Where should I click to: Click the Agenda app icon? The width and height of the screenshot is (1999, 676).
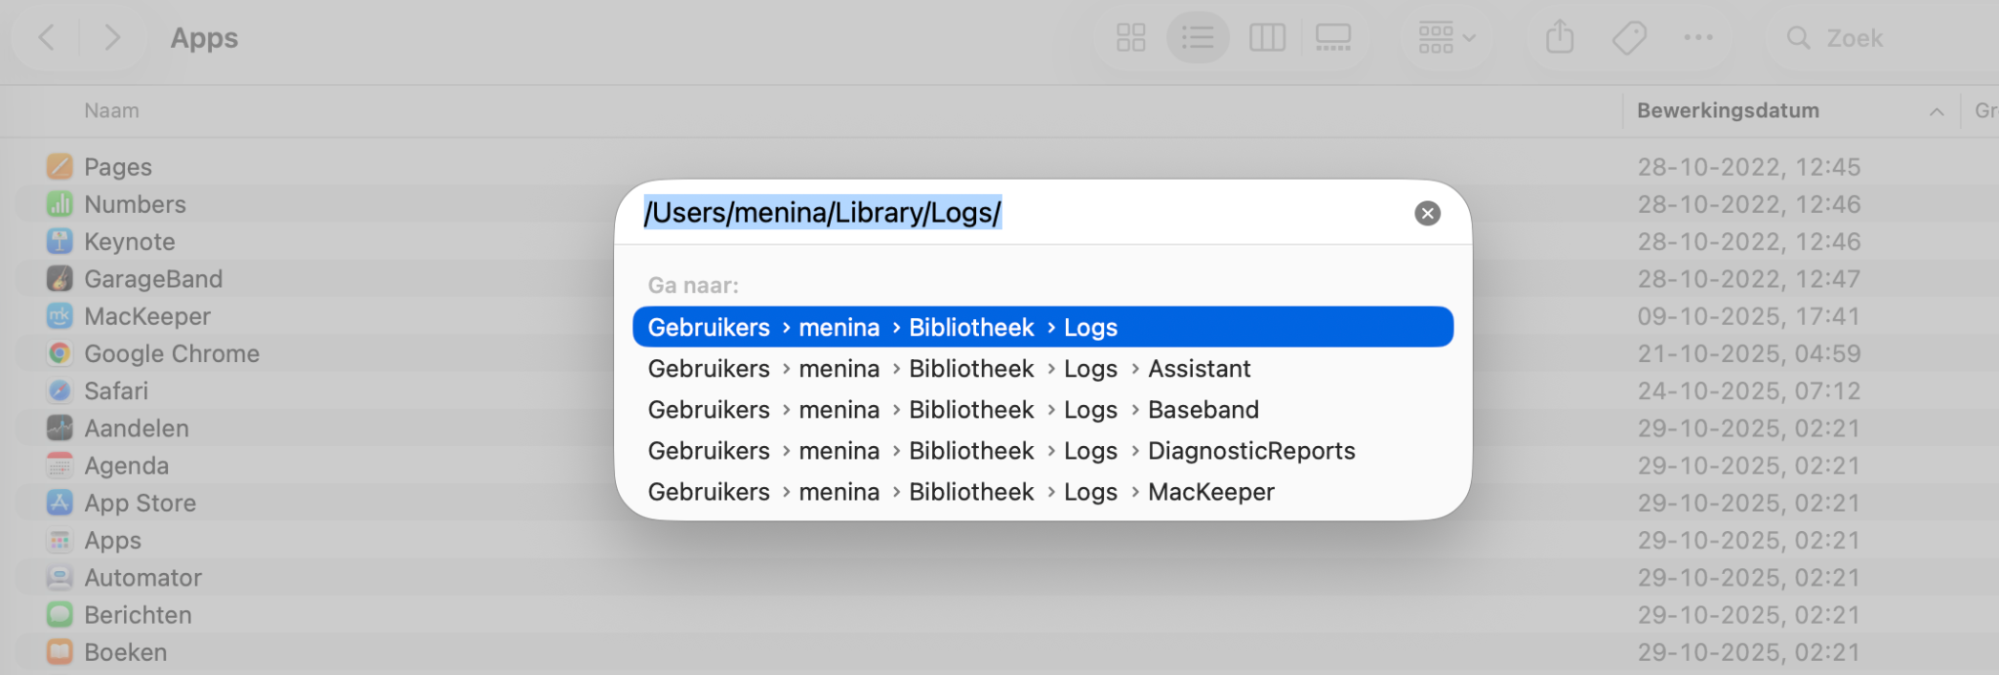click(x=60, y=465)
